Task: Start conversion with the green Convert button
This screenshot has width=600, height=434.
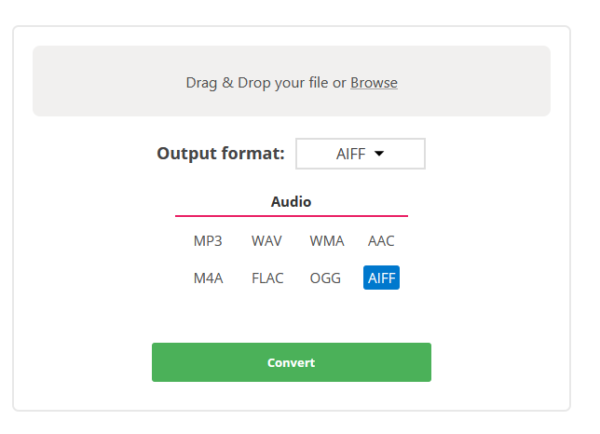Action: (x=292, y=362)
